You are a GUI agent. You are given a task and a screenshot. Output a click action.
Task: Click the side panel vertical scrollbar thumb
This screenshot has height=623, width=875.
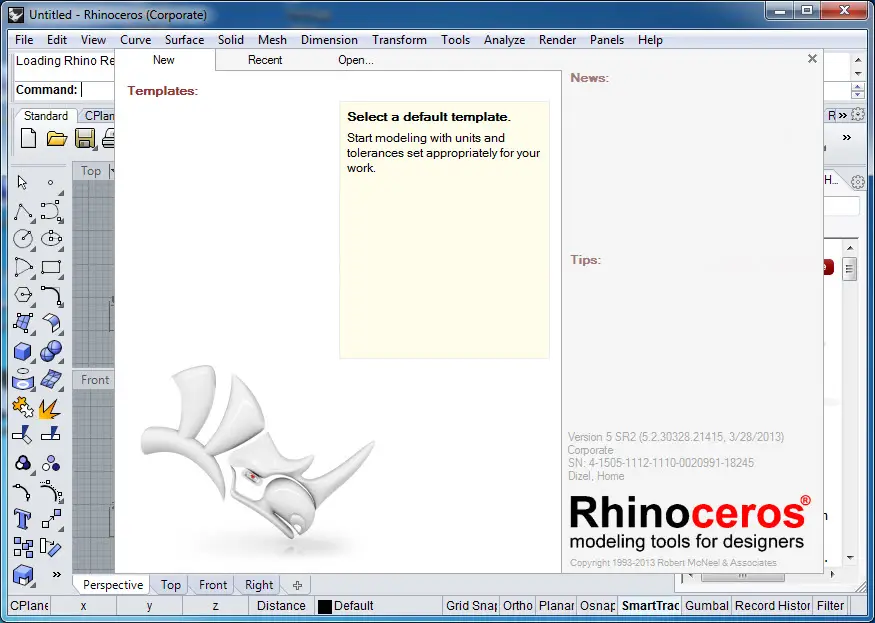click(849, 270)
